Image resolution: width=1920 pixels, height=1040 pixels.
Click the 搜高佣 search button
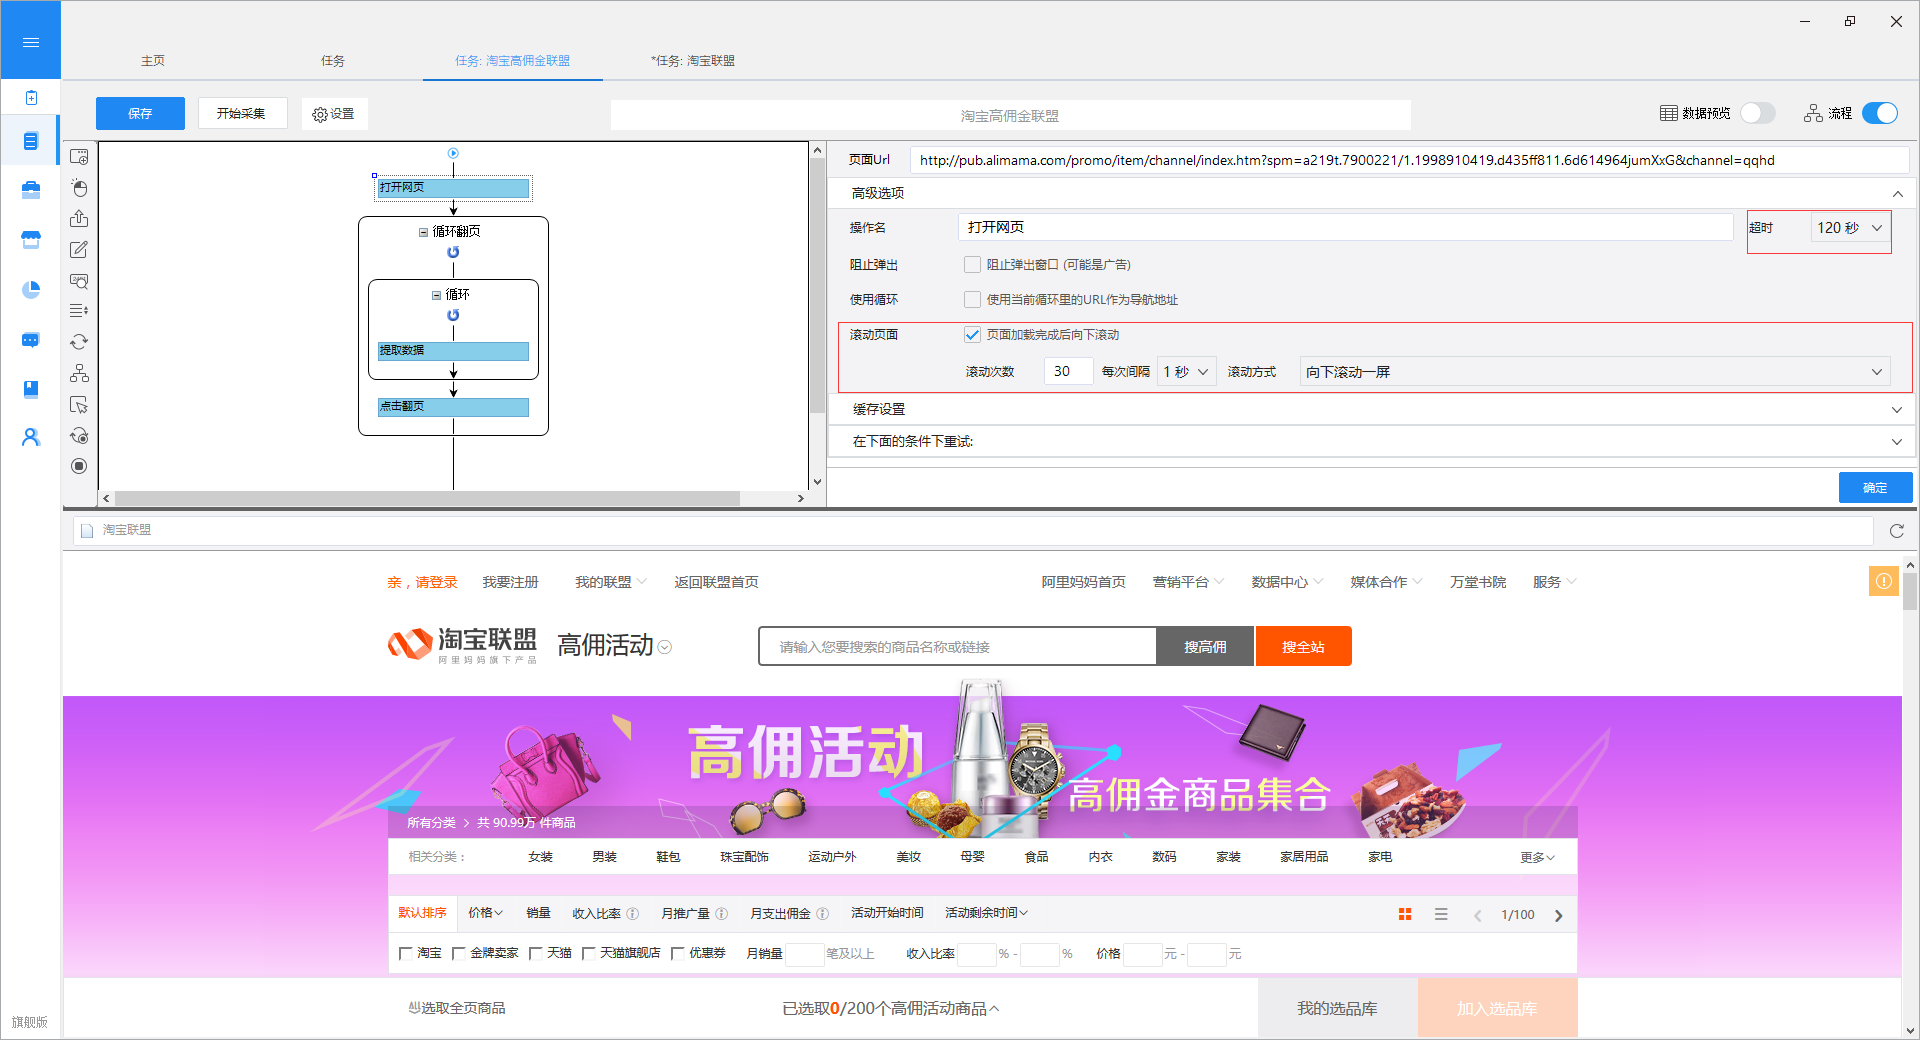point(1205,647)
